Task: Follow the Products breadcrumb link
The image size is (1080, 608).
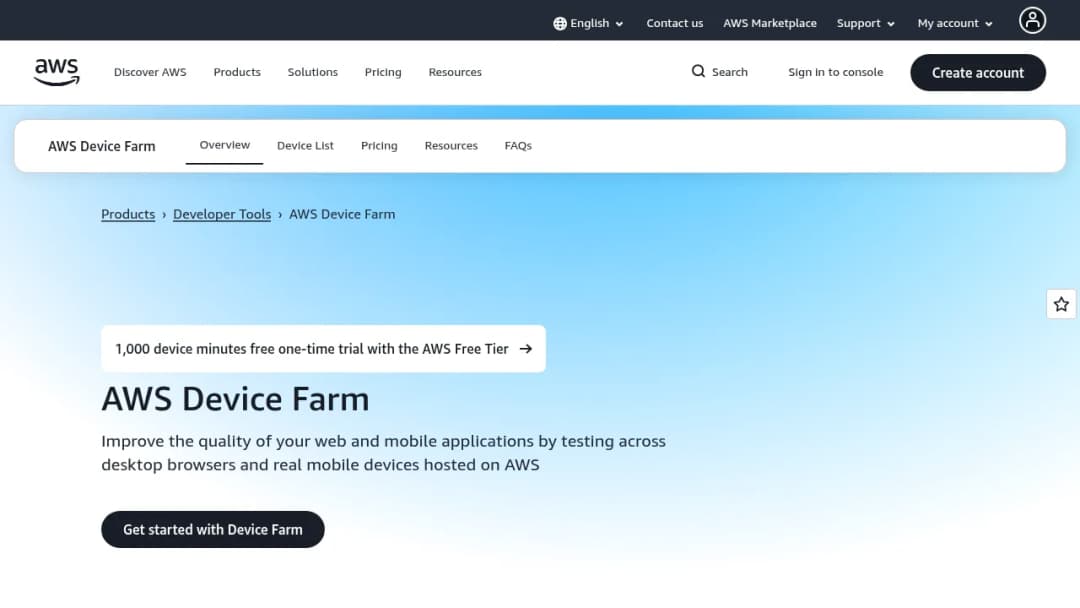Action: pos(128,215)
